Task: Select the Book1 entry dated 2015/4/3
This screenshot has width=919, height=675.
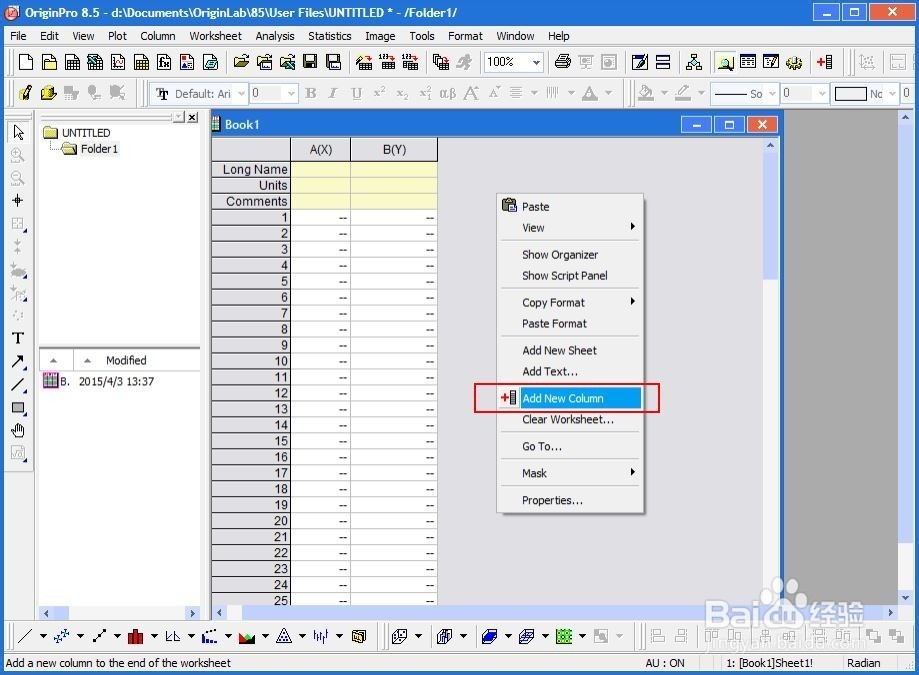Action: pyautogui.click(x=98, y=381)
